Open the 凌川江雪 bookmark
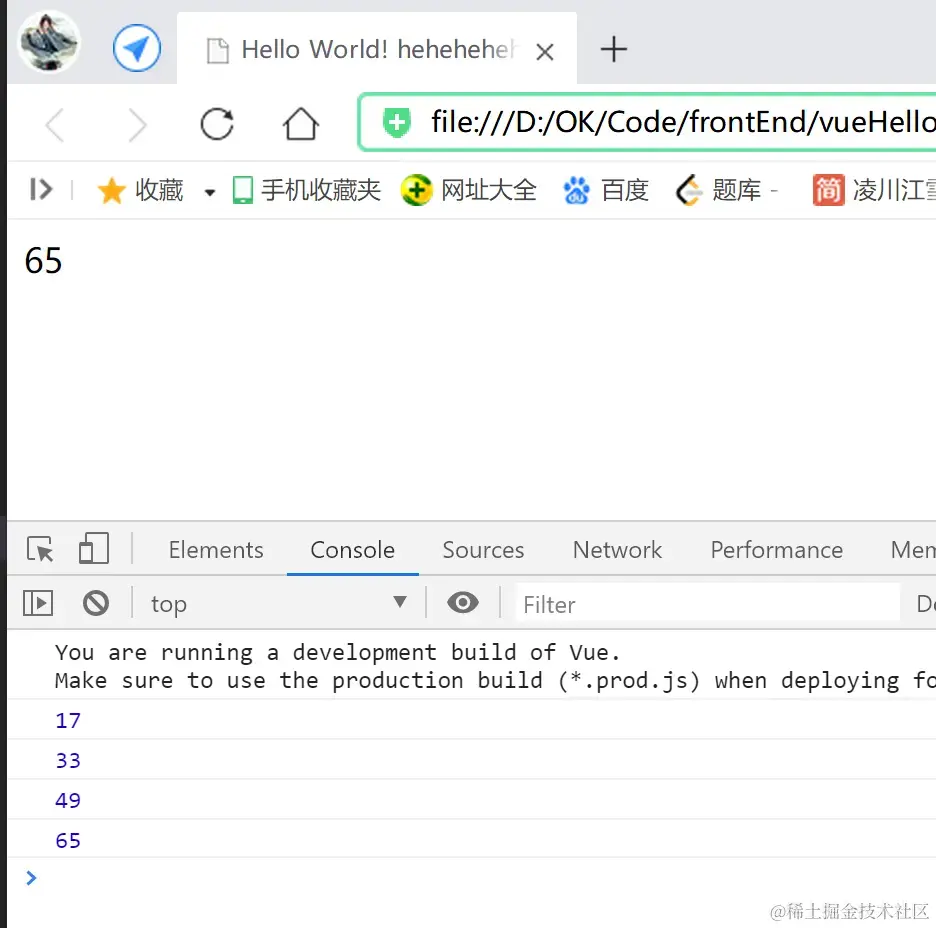 874,190
